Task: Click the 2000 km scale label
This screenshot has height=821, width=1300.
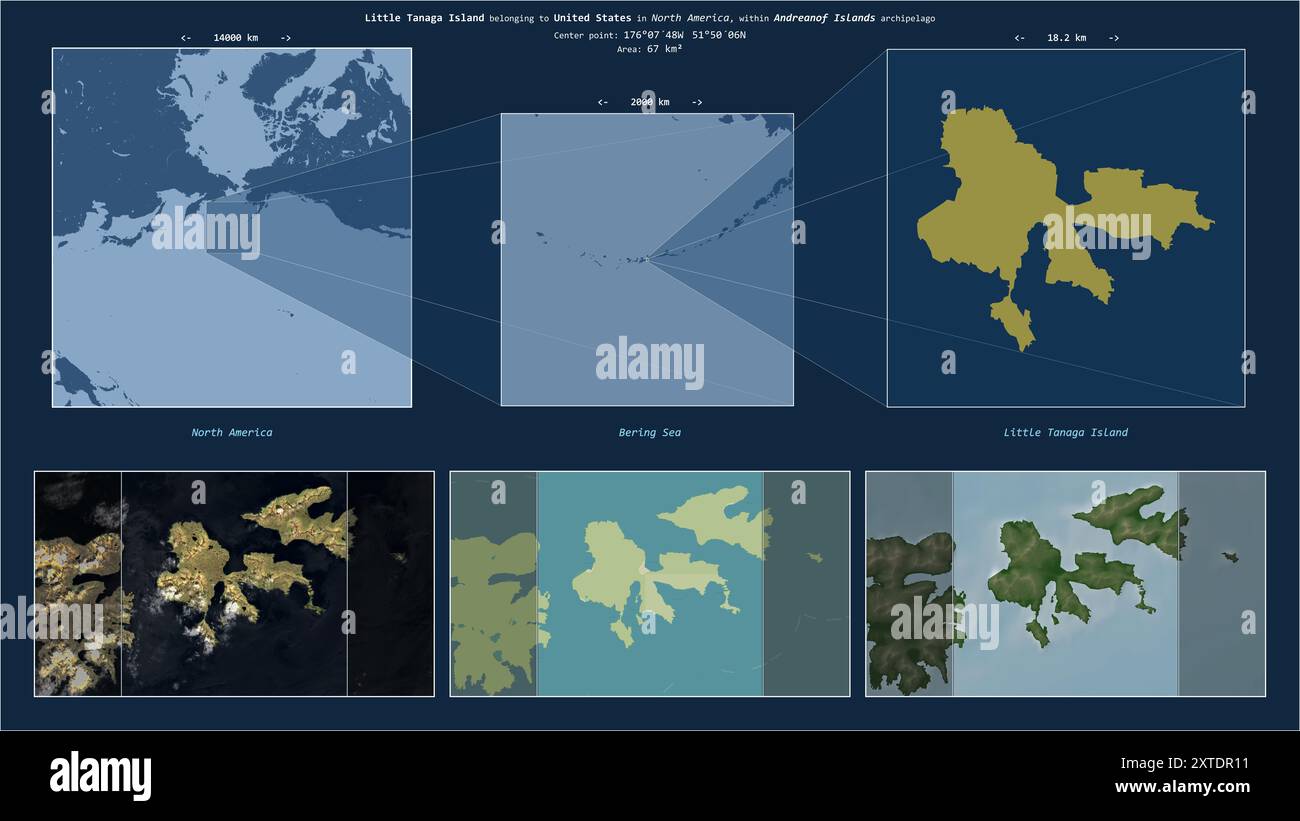Action: [x=650, y=102]
